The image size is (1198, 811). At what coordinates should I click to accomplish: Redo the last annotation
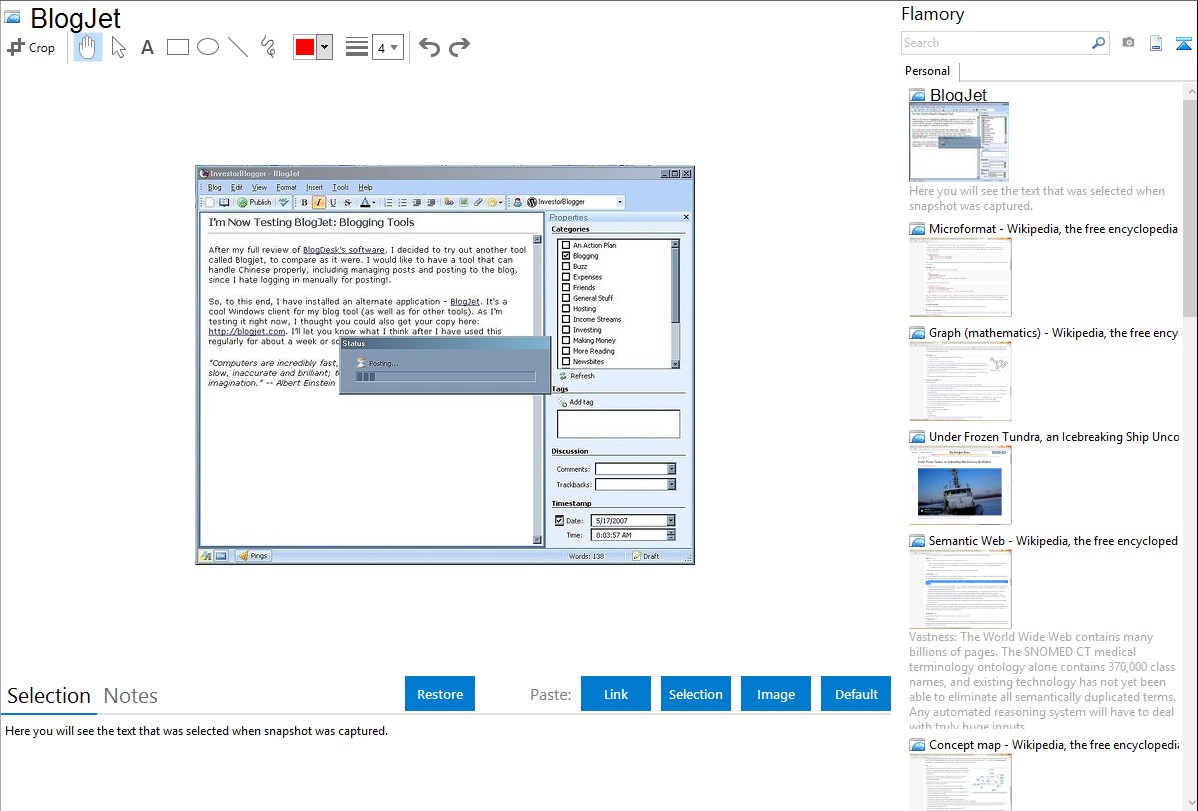pos(459,47)
